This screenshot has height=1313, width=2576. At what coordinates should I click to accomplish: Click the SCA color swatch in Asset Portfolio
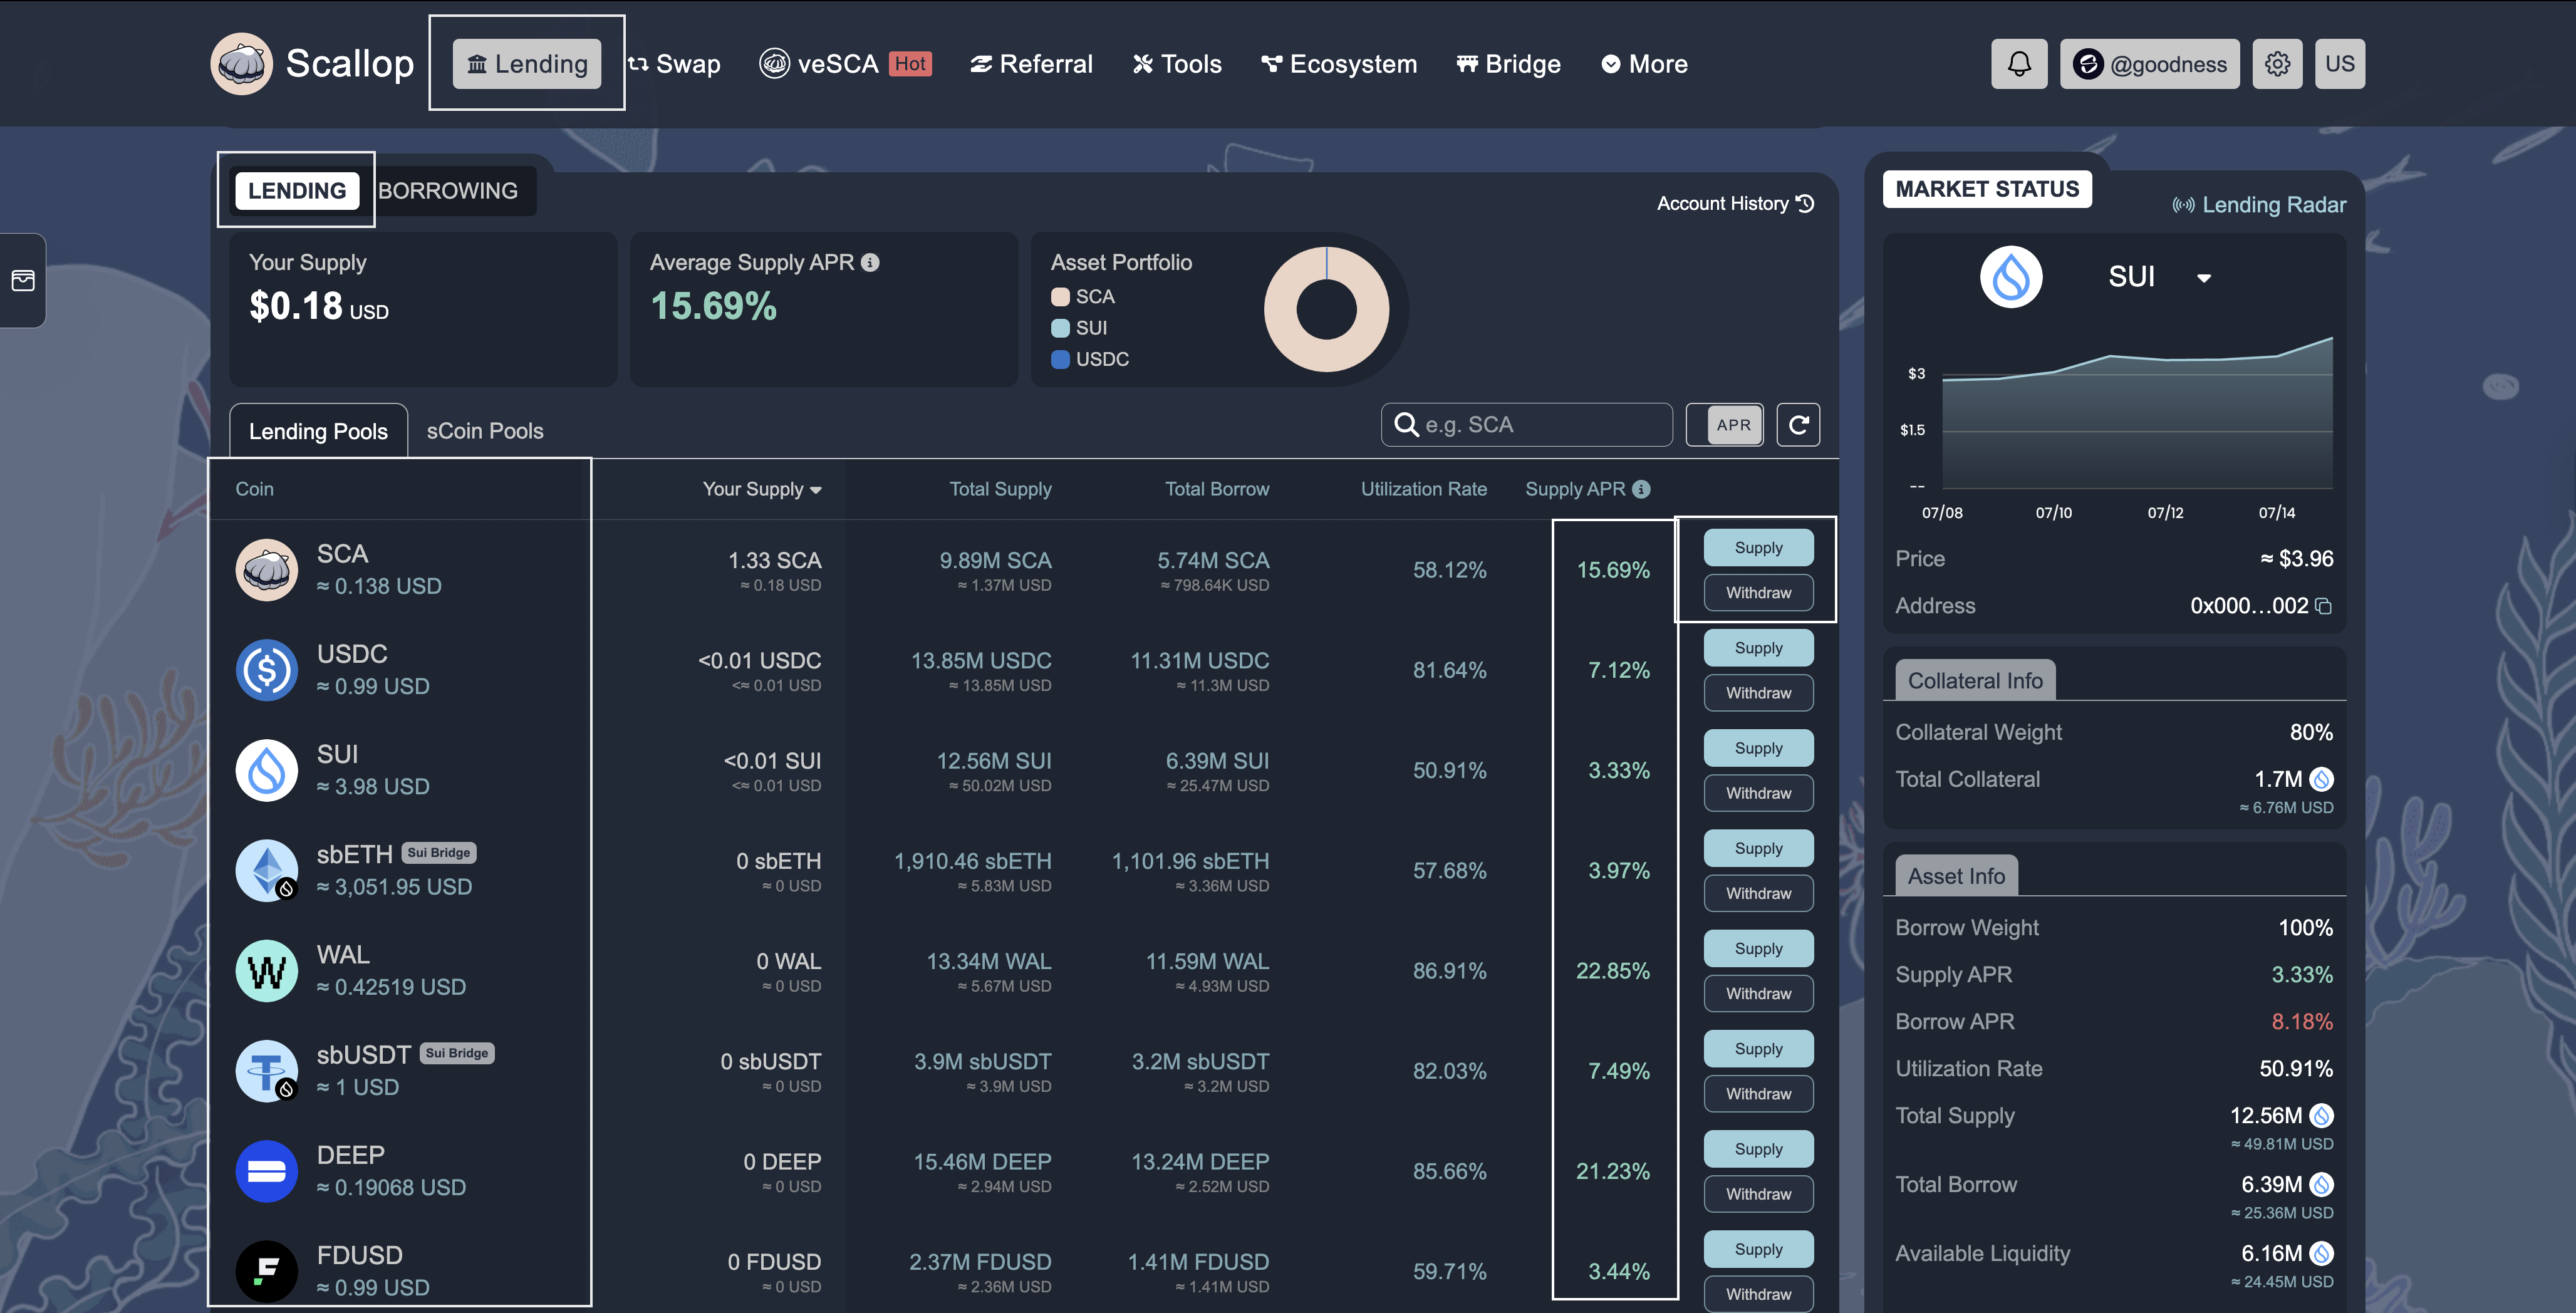[1060, 297]
